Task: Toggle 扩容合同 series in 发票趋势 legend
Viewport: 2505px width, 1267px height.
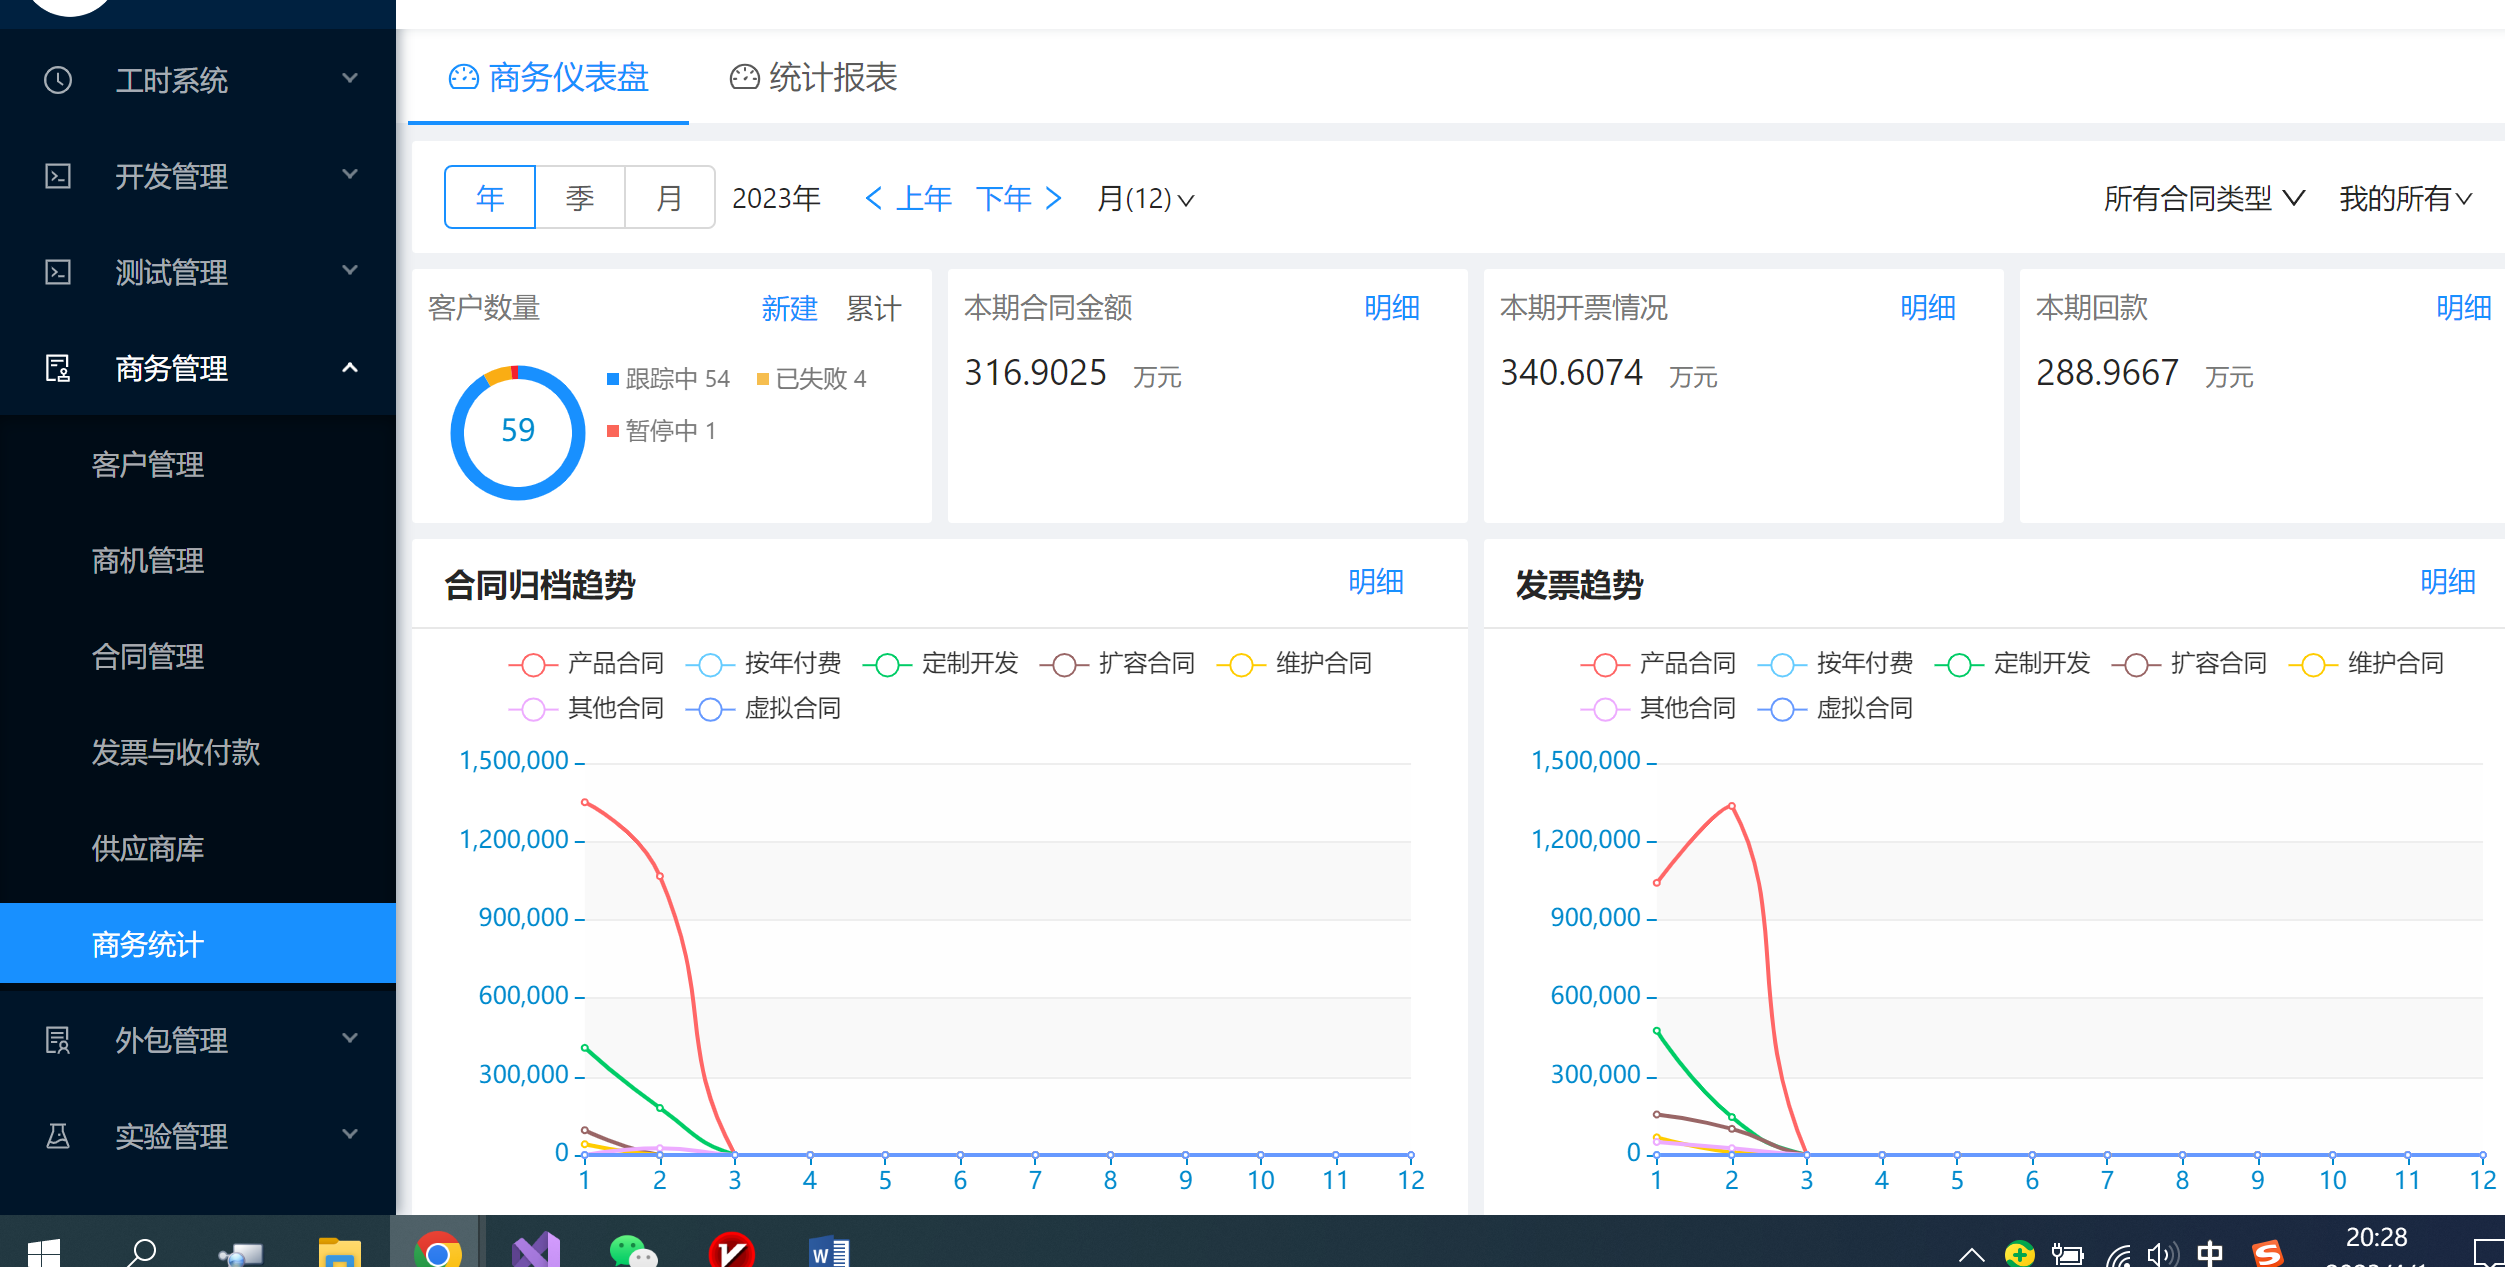Action: tap(2190, 664)
